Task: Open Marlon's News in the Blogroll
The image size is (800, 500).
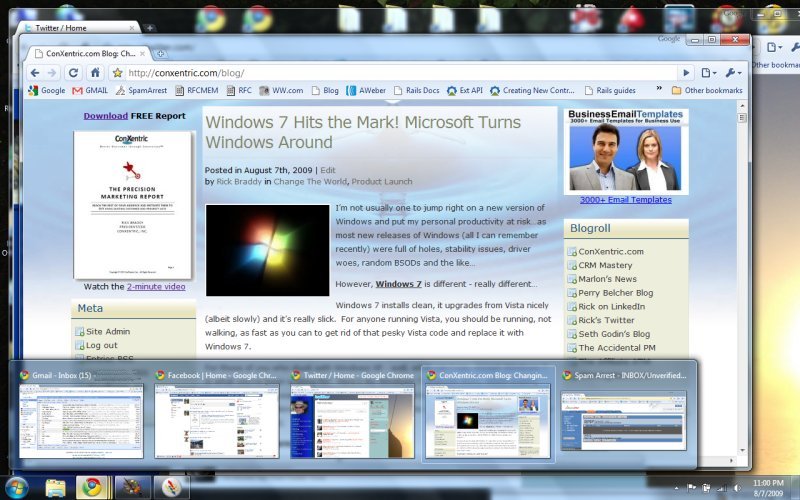Action: pyautogui.click(x=607, y=279)
